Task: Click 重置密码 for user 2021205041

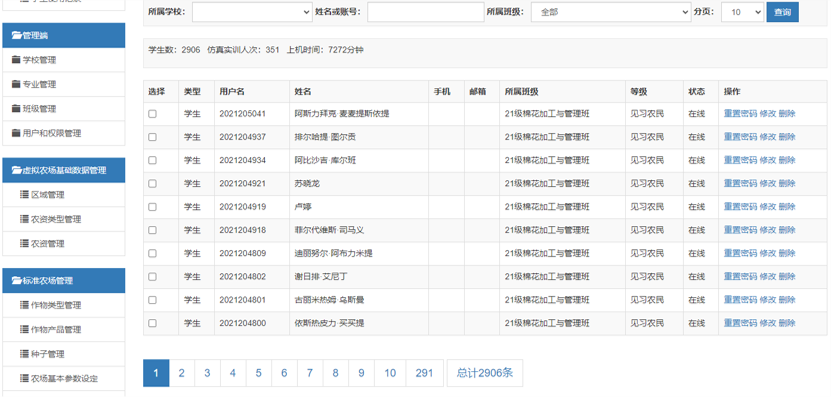Action: click(x=740, y=113)
